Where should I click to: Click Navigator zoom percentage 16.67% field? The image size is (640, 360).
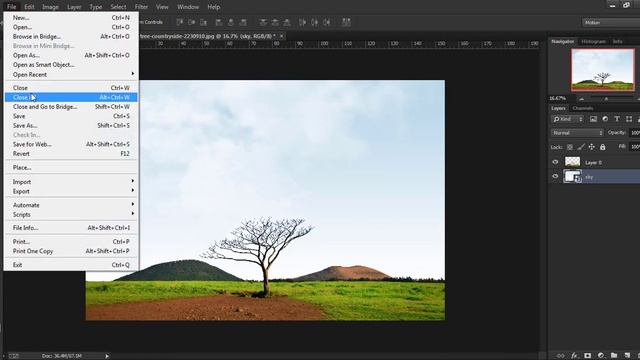(x=558, y=98)
